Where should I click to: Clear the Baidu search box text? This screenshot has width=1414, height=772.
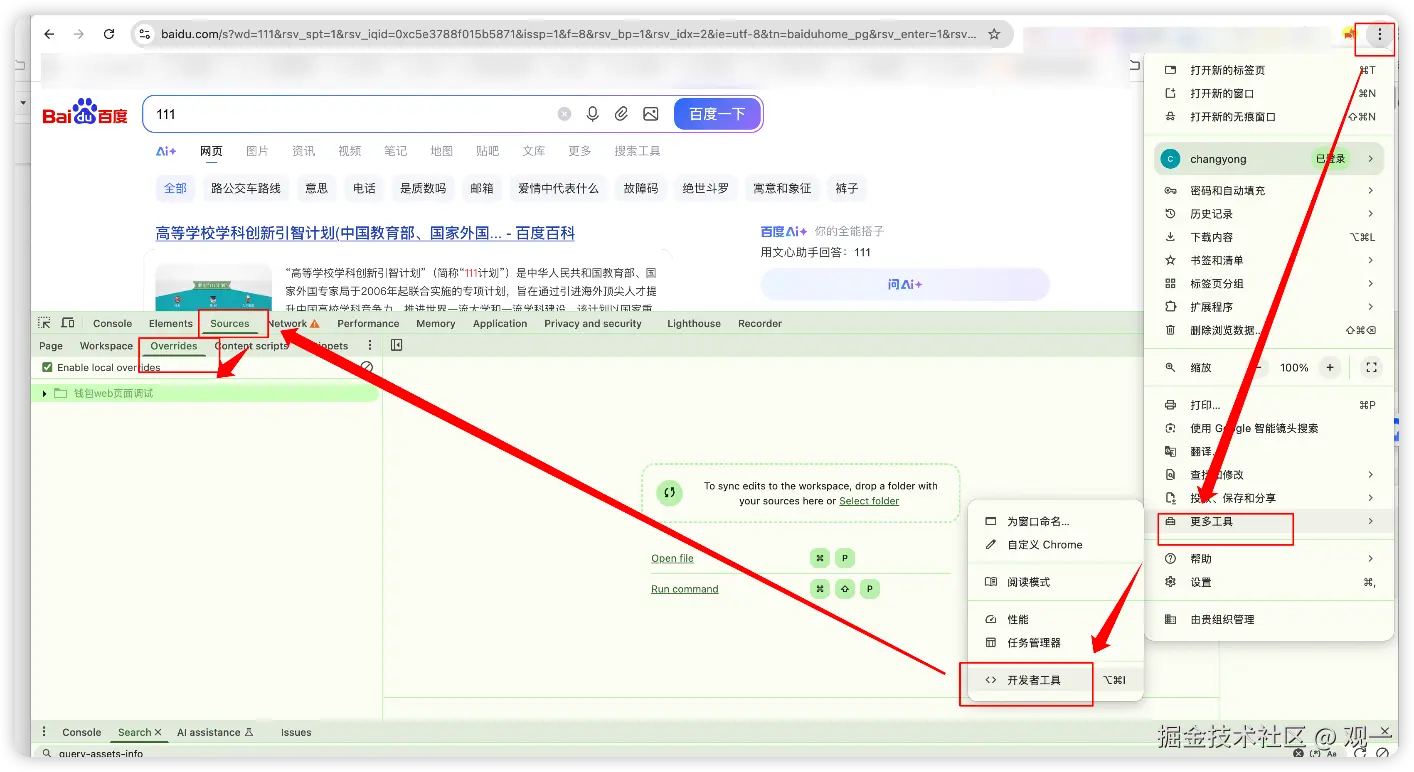pos(564,114)
